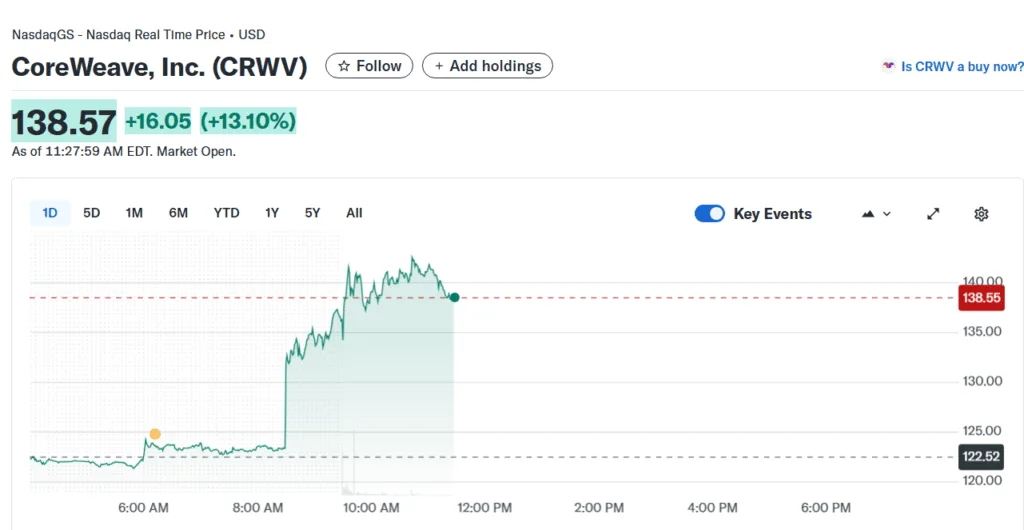This screenshot has width=1024, height=530.
Task: Click the orange key event marker on chart
Action: (x=155, y=434)
